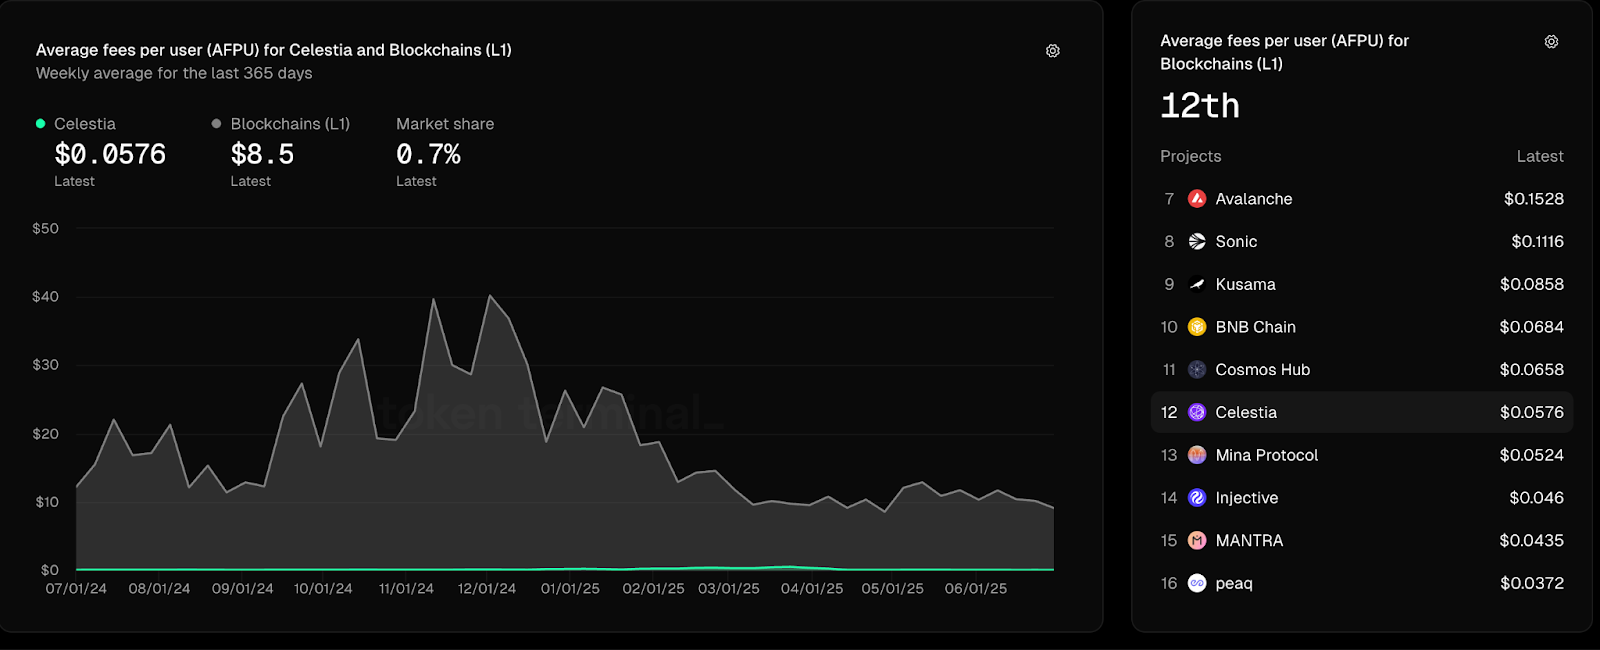Click the MANTRA logo icon
Viewport: 1600px width, 650px height.
(1197, 540)
